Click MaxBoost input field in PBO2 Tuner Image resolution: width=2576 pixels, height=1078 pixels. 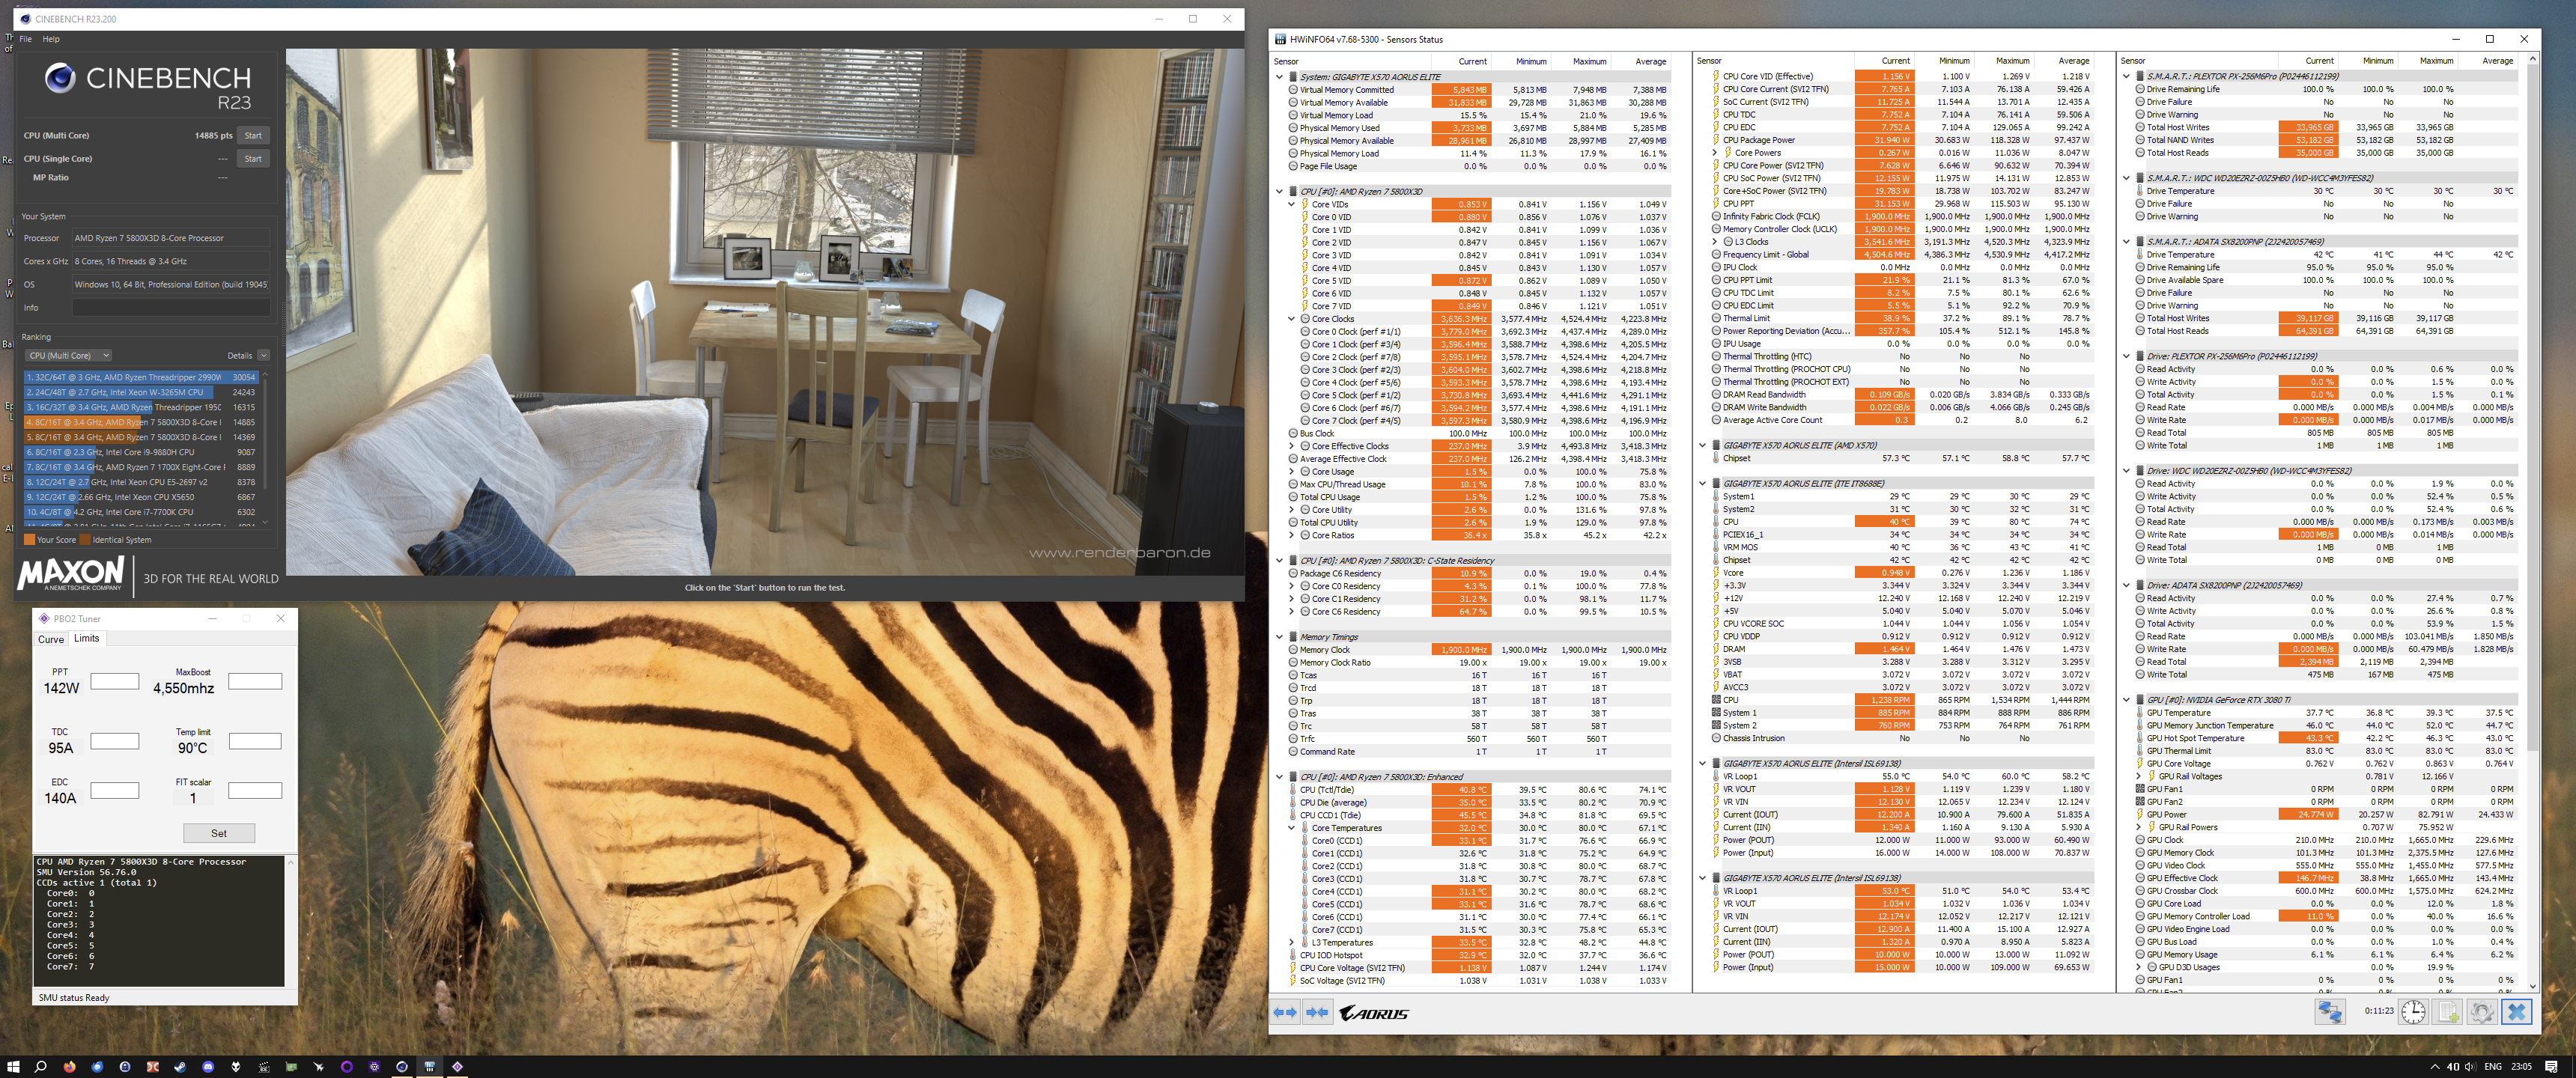tap(255, 681)
